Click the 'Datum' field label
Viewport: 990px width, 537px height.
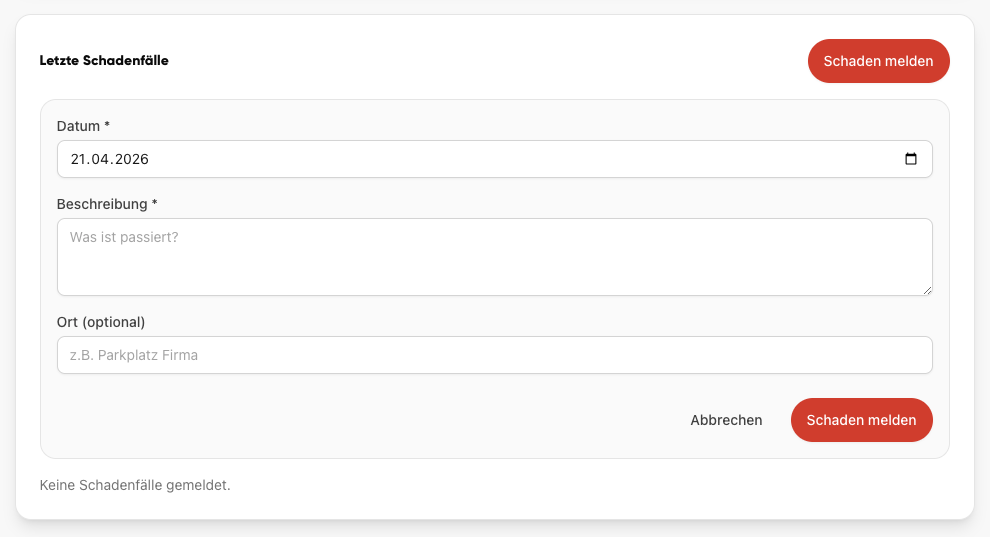tap(78, 126)
